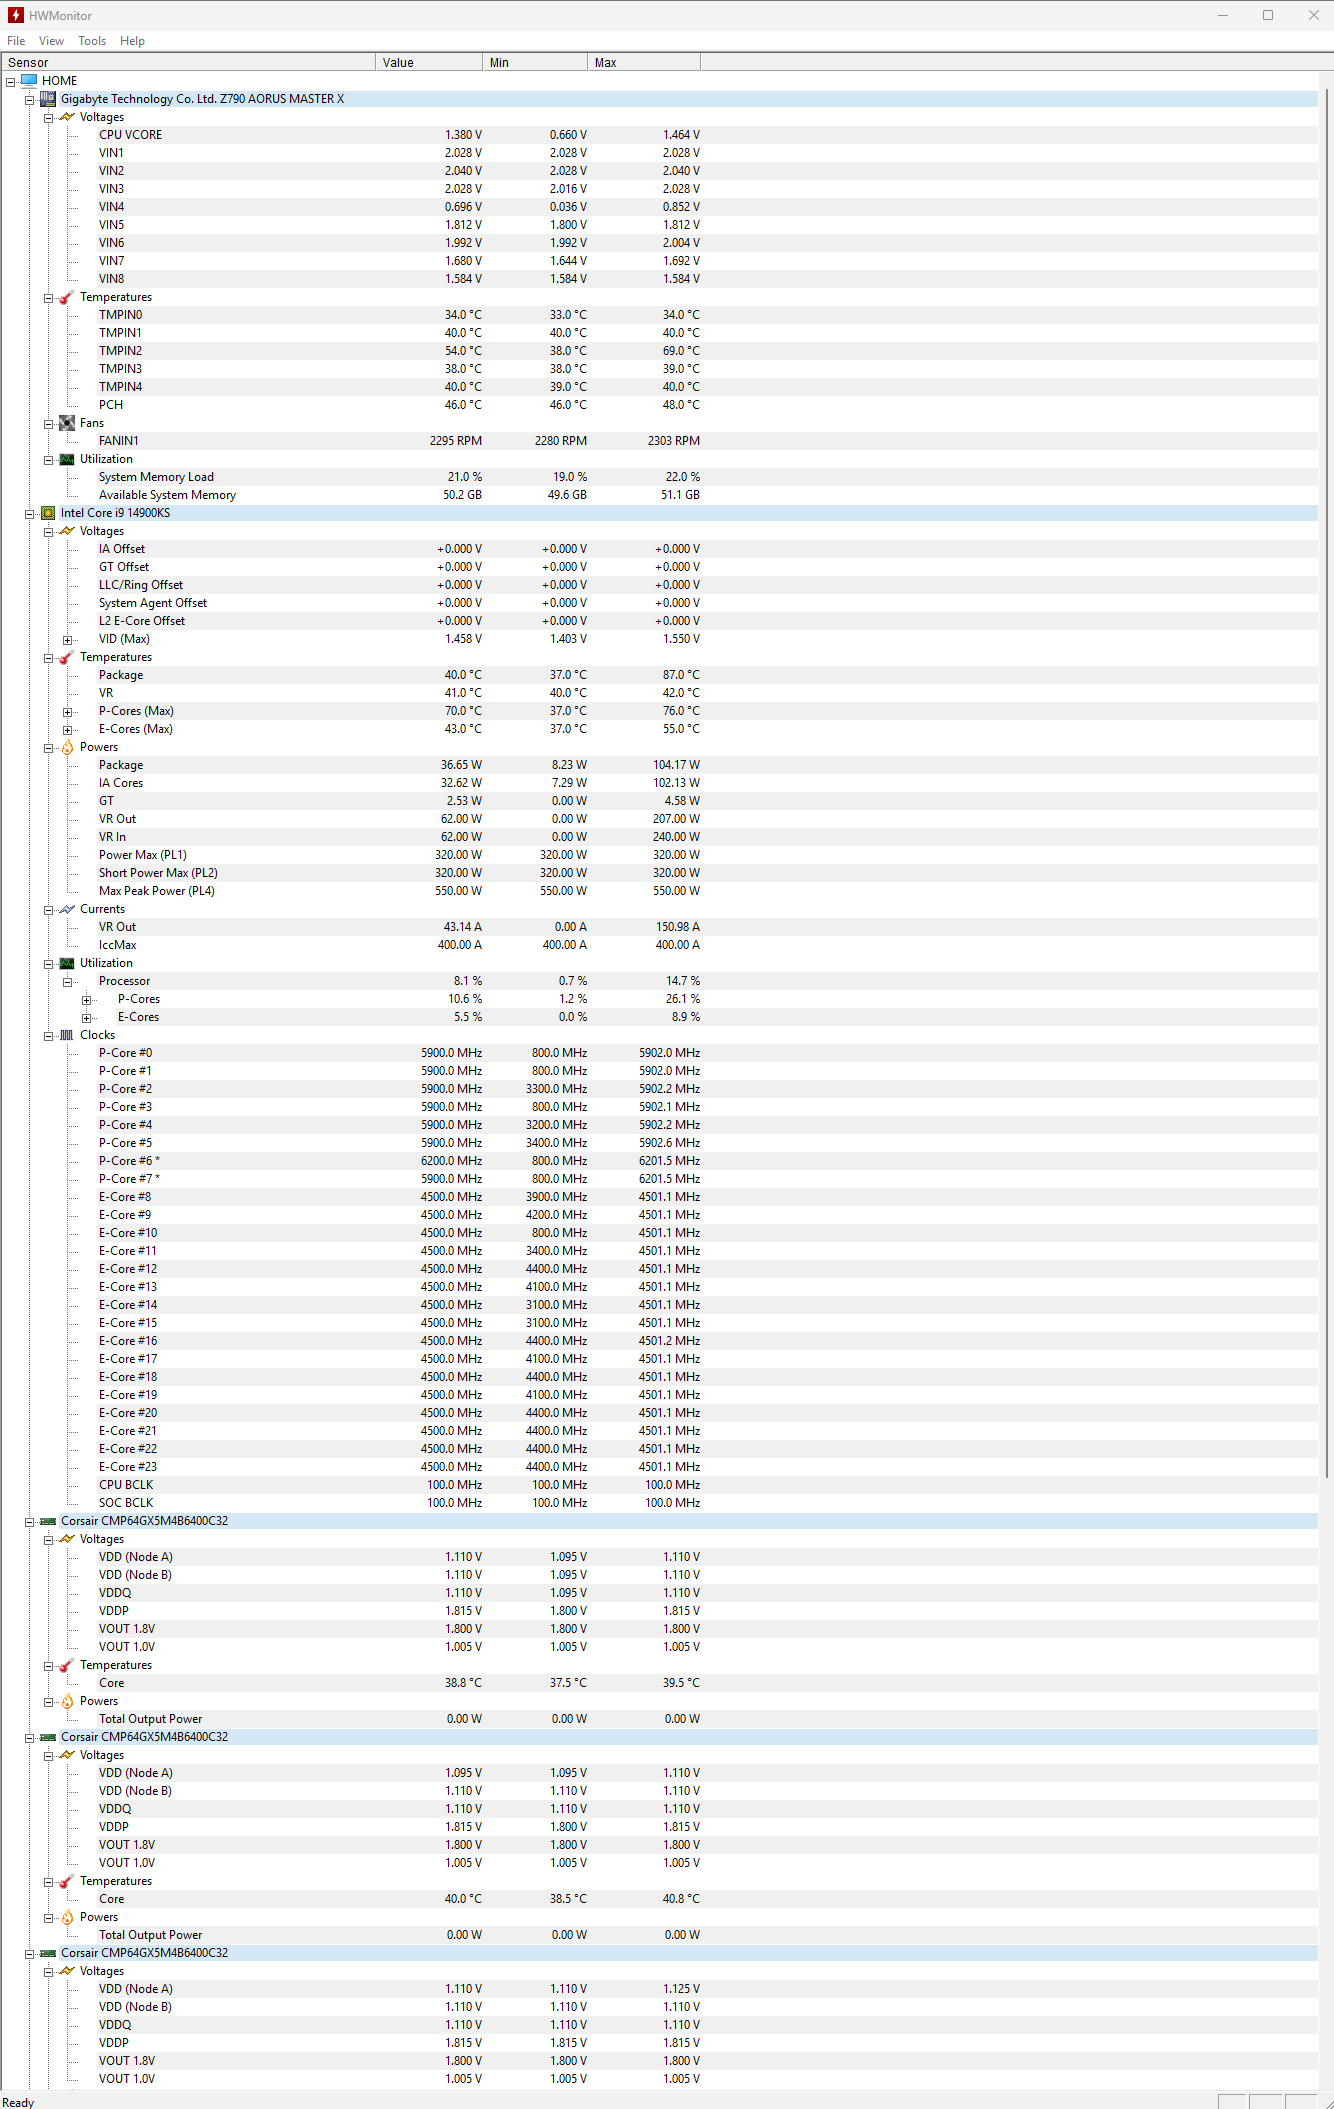Expand the E-Cores utilization node

click(87, 1018)
